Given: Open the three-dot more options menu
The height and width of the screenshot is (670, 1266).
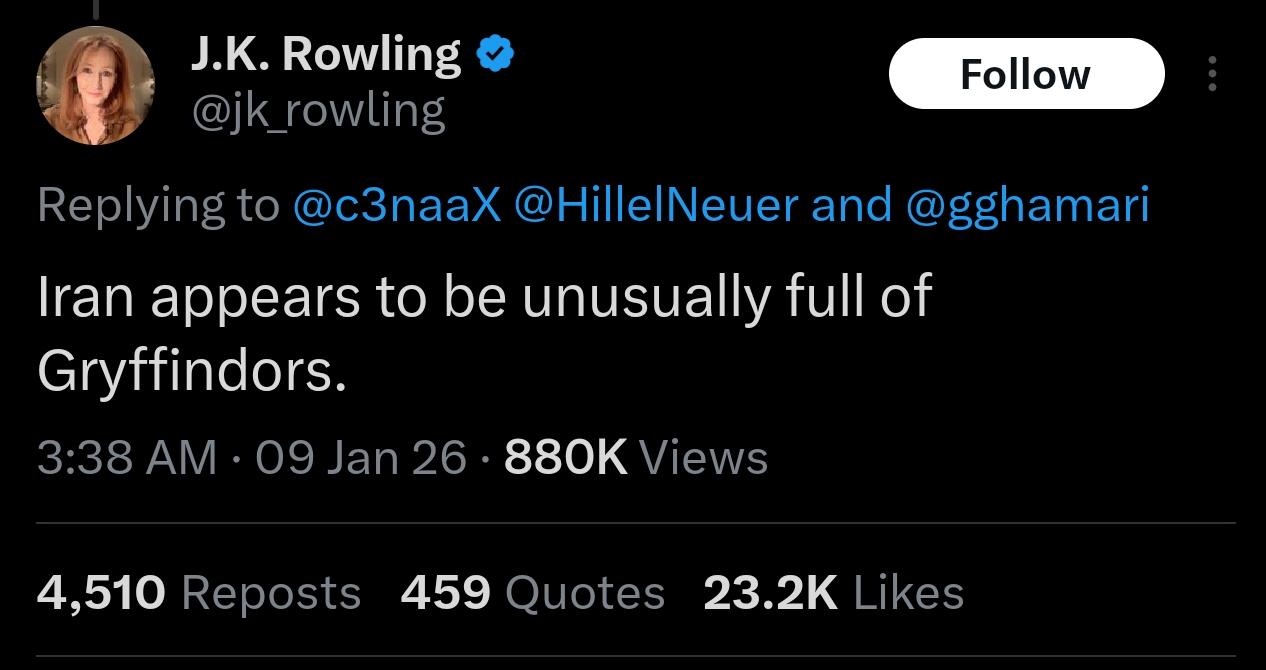Looking at the screenshot, I should pyautogui.click(x=1212, y=74).
